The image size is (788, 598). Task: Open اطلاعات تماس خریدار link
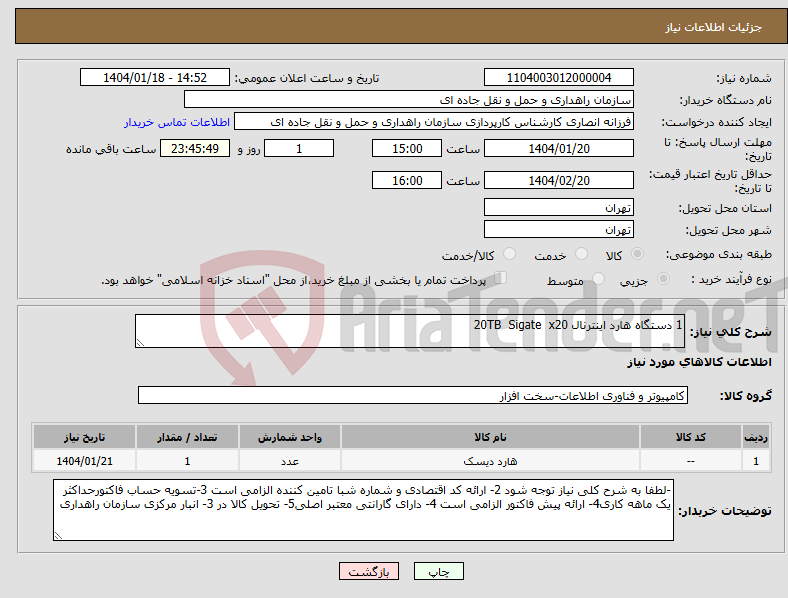[x=177, y=122]
